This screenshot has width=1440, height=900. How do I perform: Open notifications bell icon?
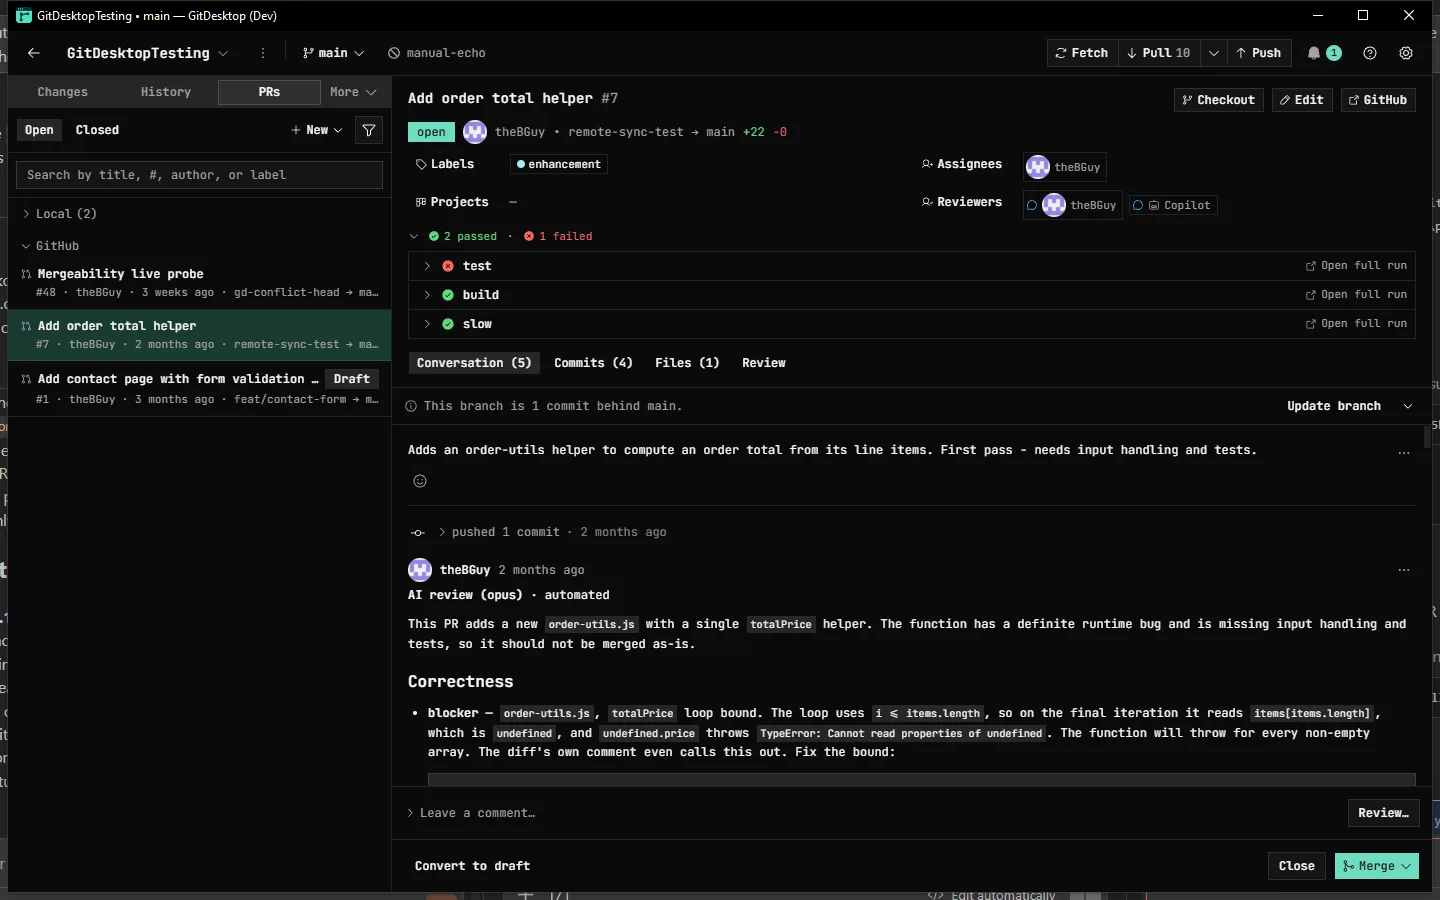[1314, 53]
